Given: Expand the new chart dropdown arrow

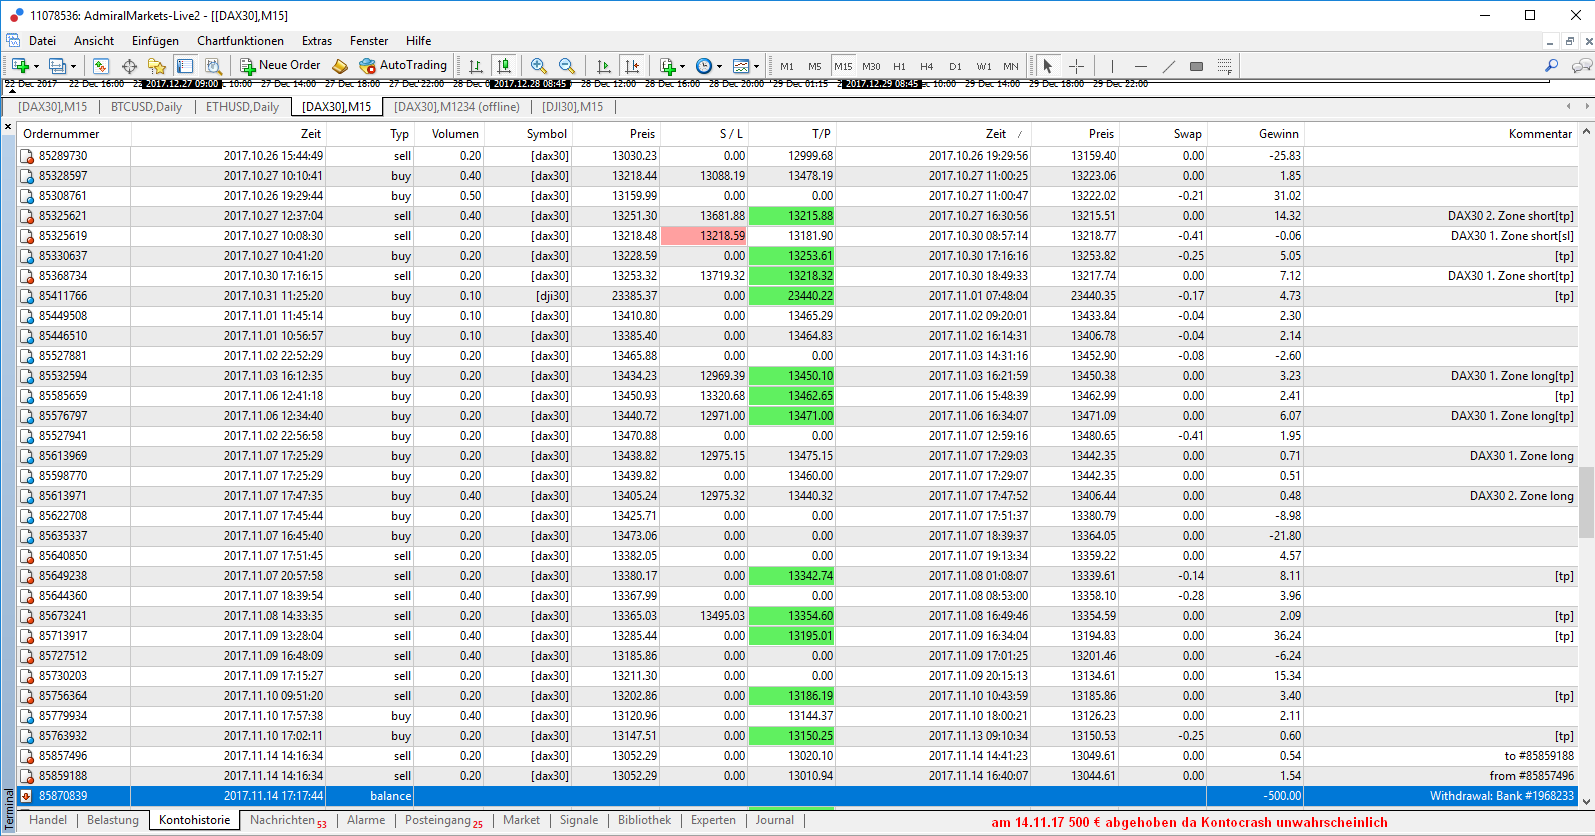Looking at the screenshot, I should pyautogui.click(x=36, y=67).
